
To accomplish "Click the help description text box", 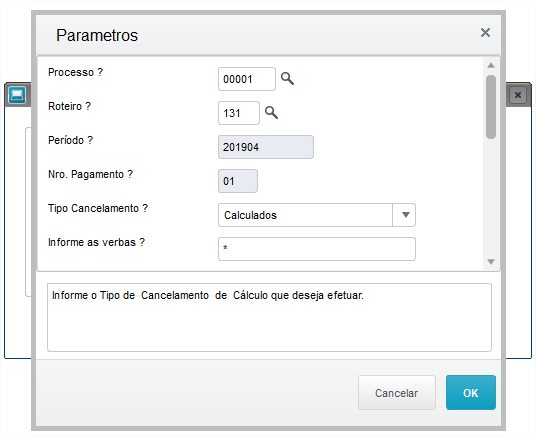I will (x=269, y=317).
